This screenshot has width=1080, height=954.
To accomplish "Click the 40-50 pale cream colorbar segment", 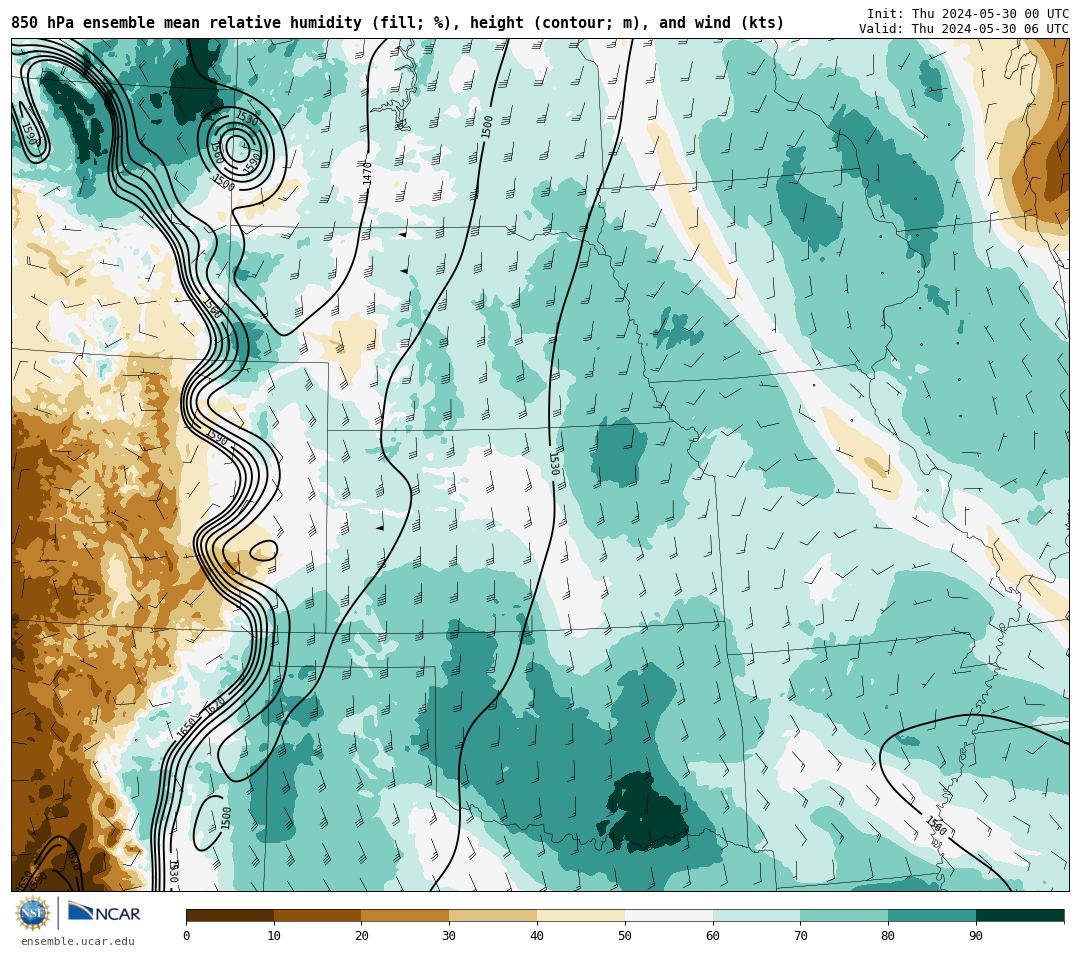I will 581,915.
